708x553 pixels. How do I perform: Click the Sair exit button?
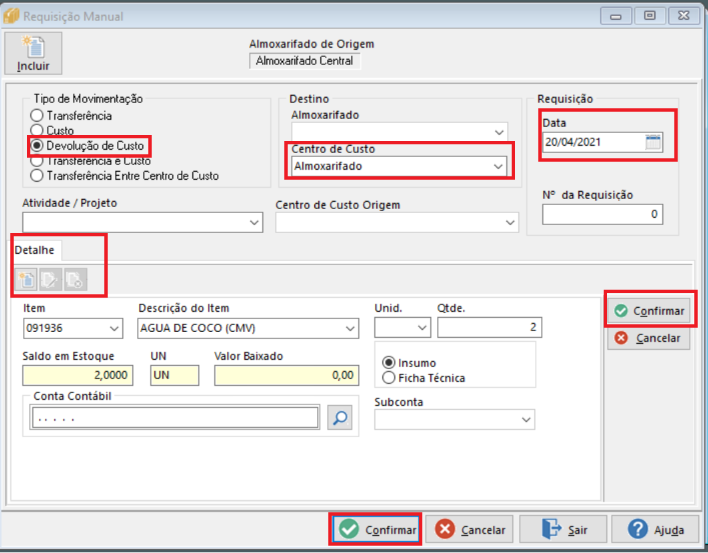click(563, 529)
